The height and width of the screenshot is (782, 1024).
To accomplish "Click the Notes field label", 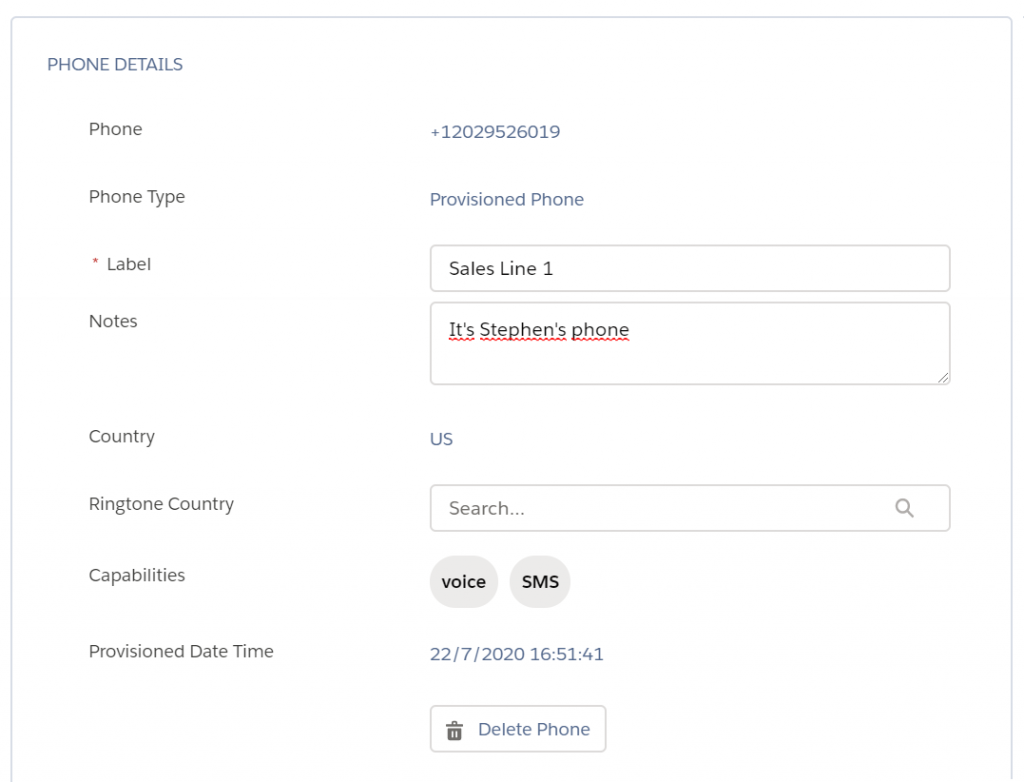I will pos(113,321).
